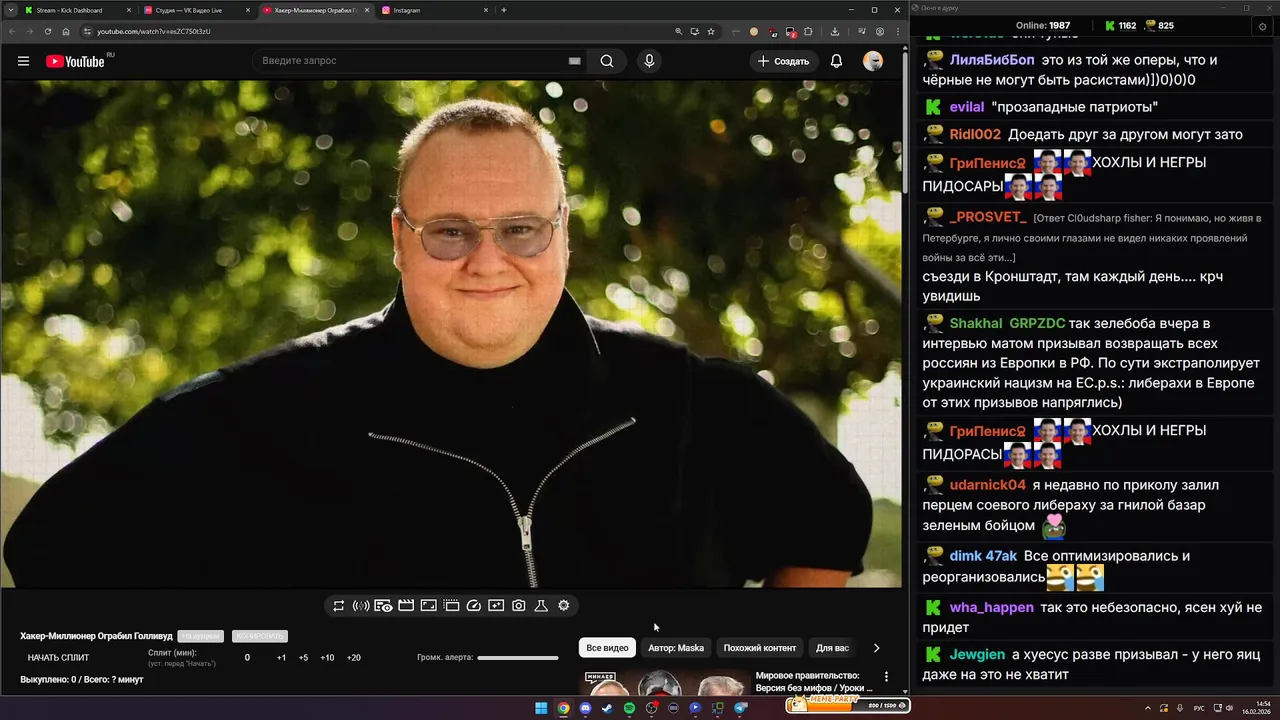Add +10 minutes to split
The image size is (1280, 720).
coord(327,658)
